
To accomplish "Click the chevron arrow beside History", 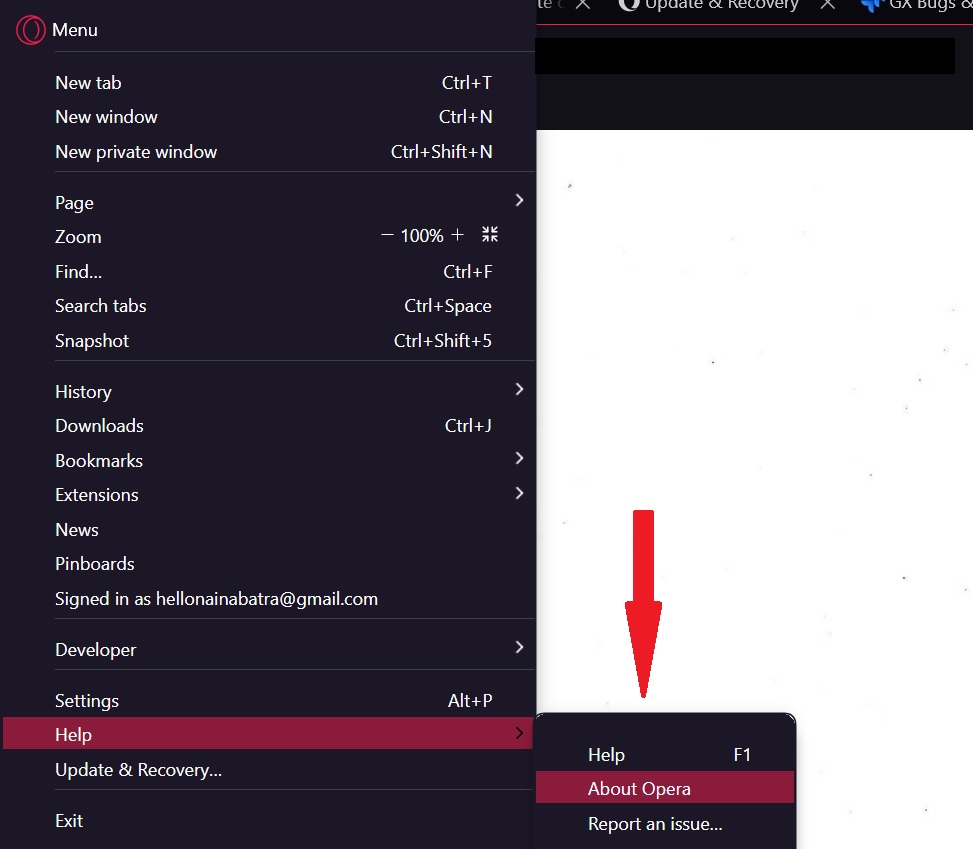I will [x=519, y=389].
